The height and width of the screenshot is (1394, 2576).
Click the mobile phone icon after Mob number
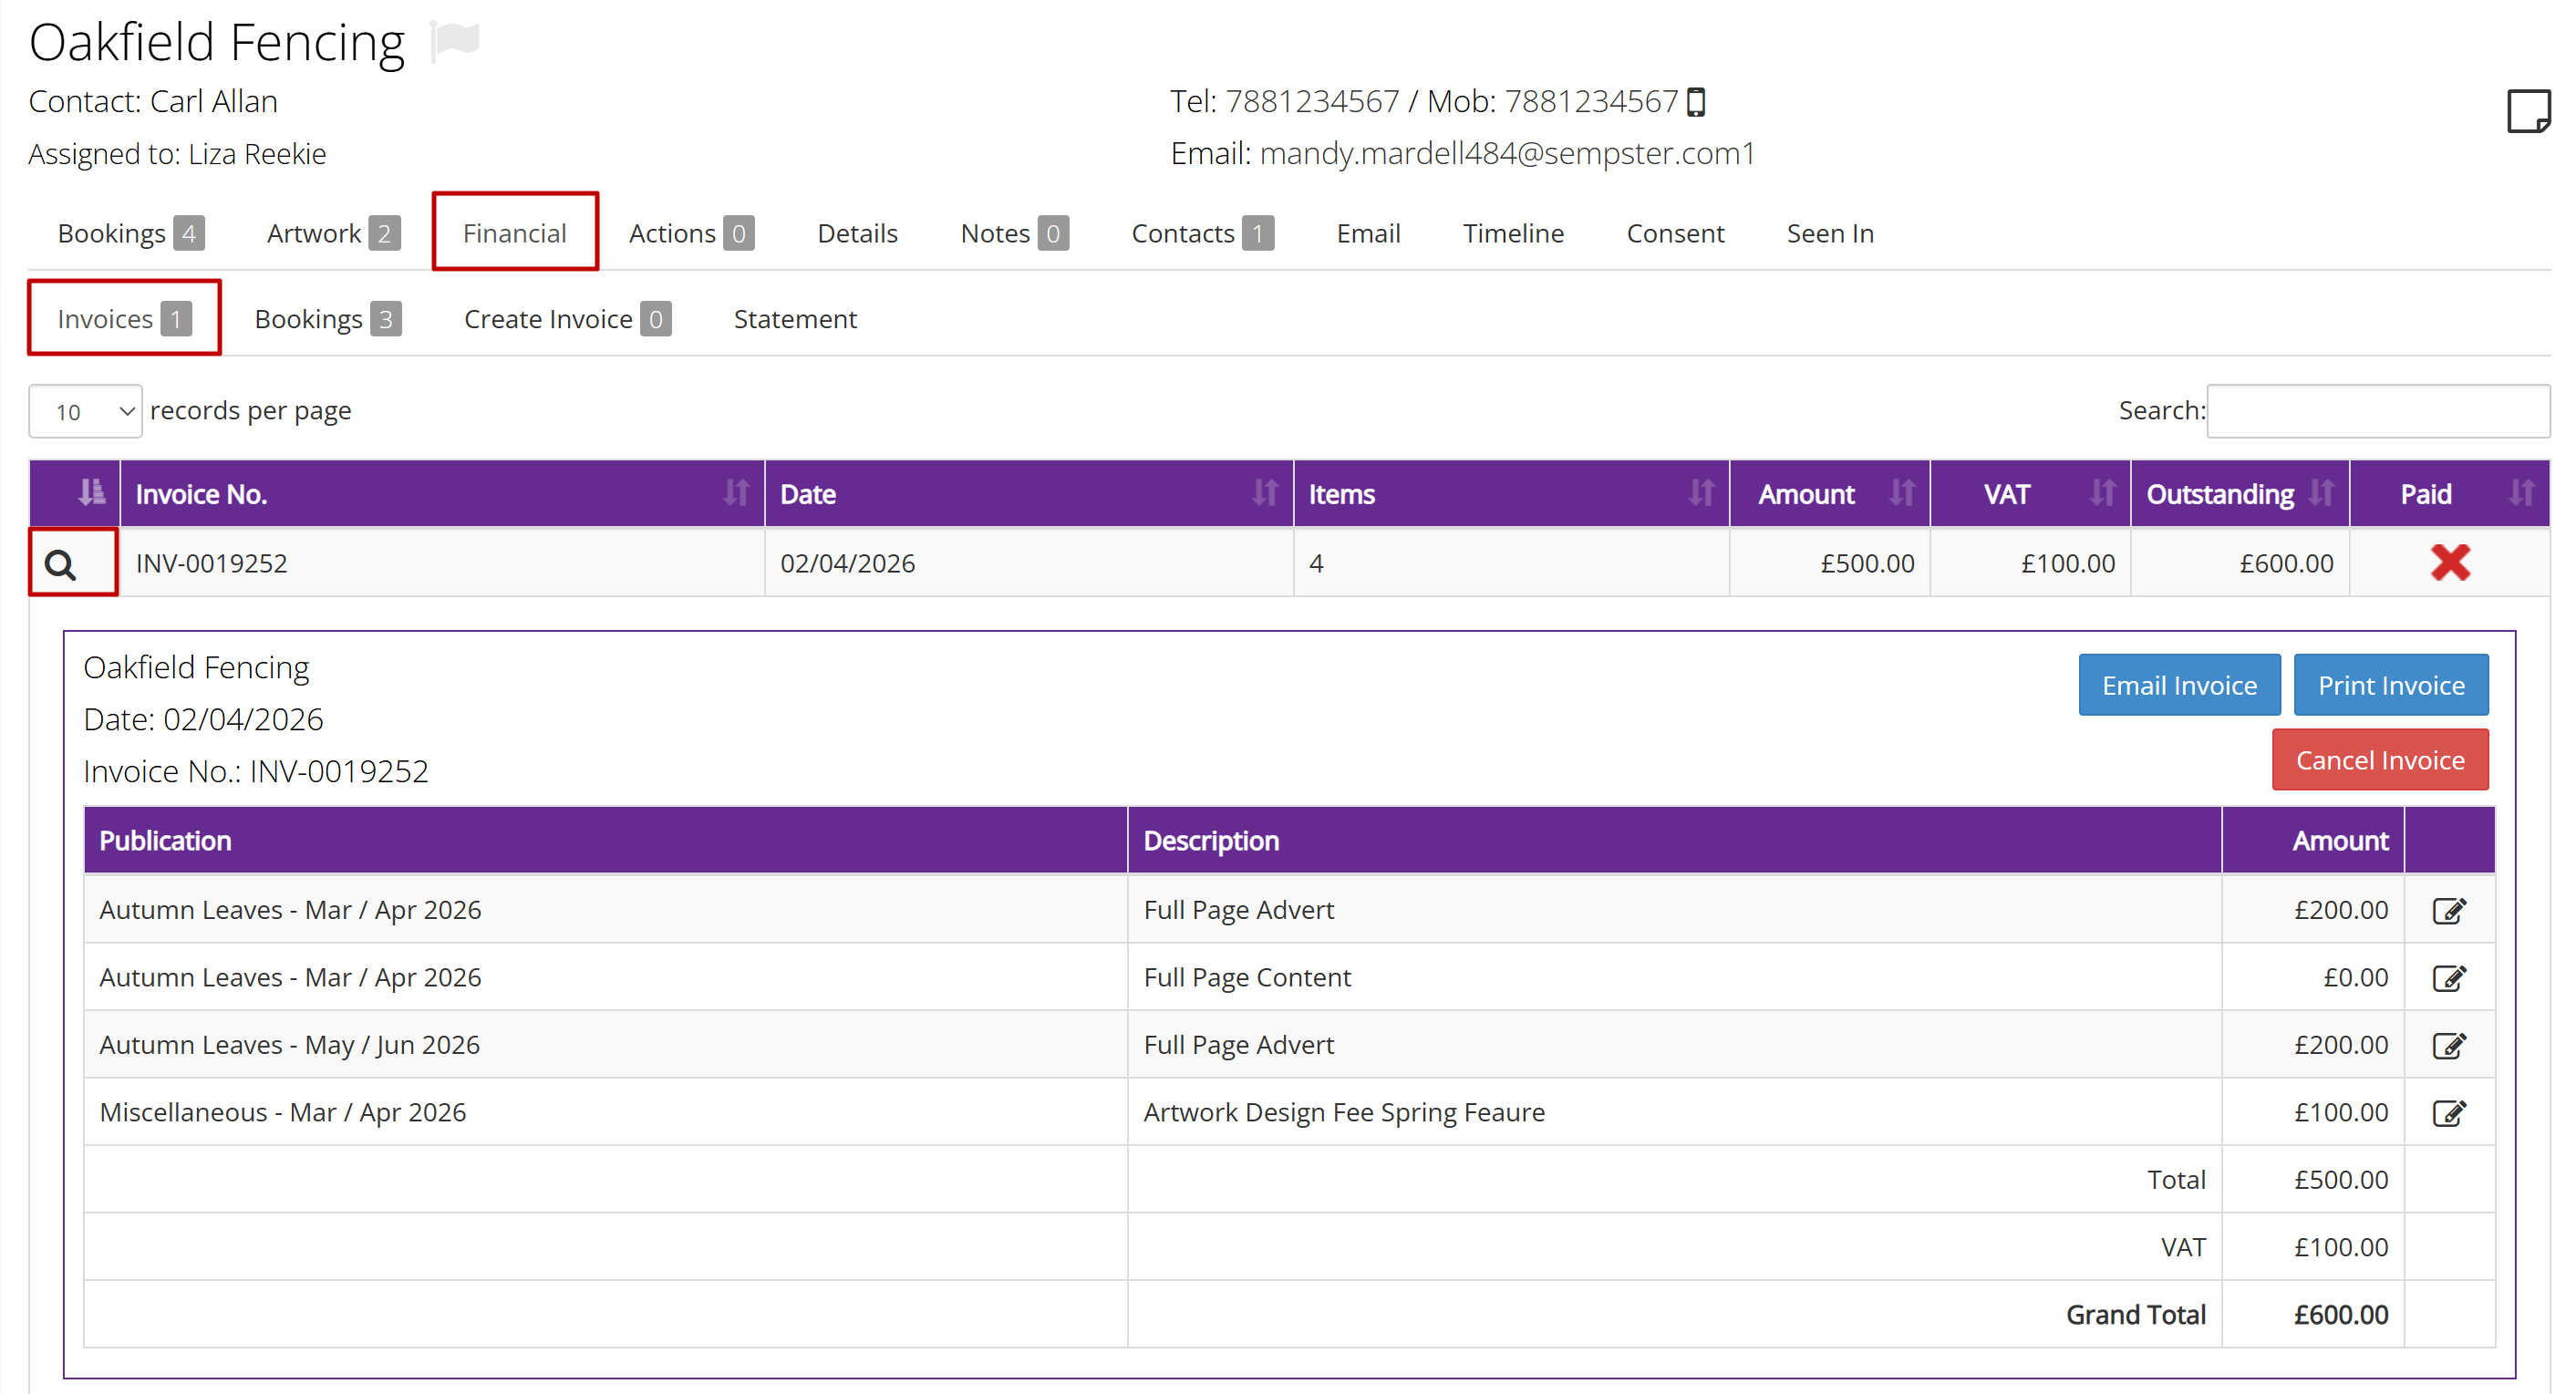[x=1696, y=102]
